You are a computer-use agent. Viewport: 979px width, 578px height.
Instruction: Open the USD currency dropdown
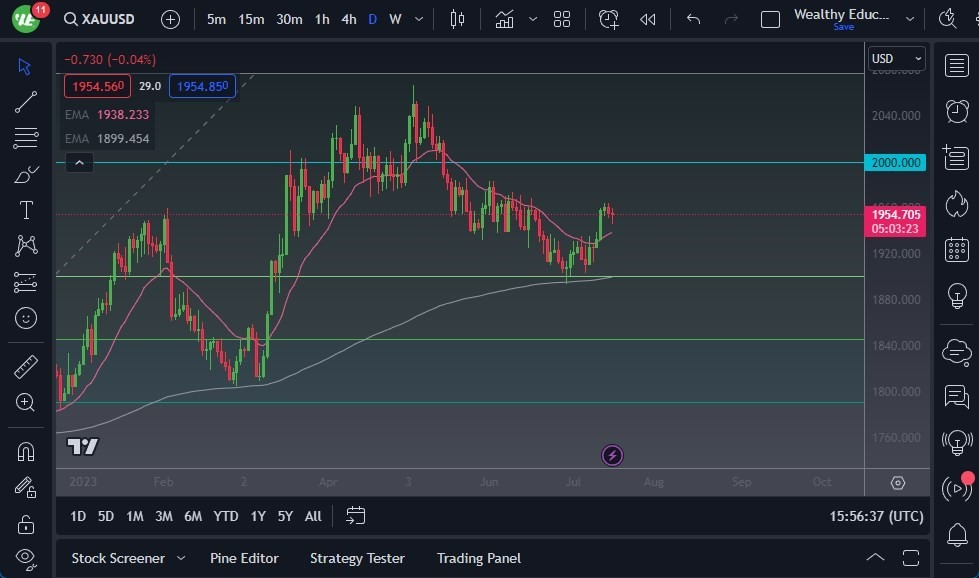click(896, 59)
